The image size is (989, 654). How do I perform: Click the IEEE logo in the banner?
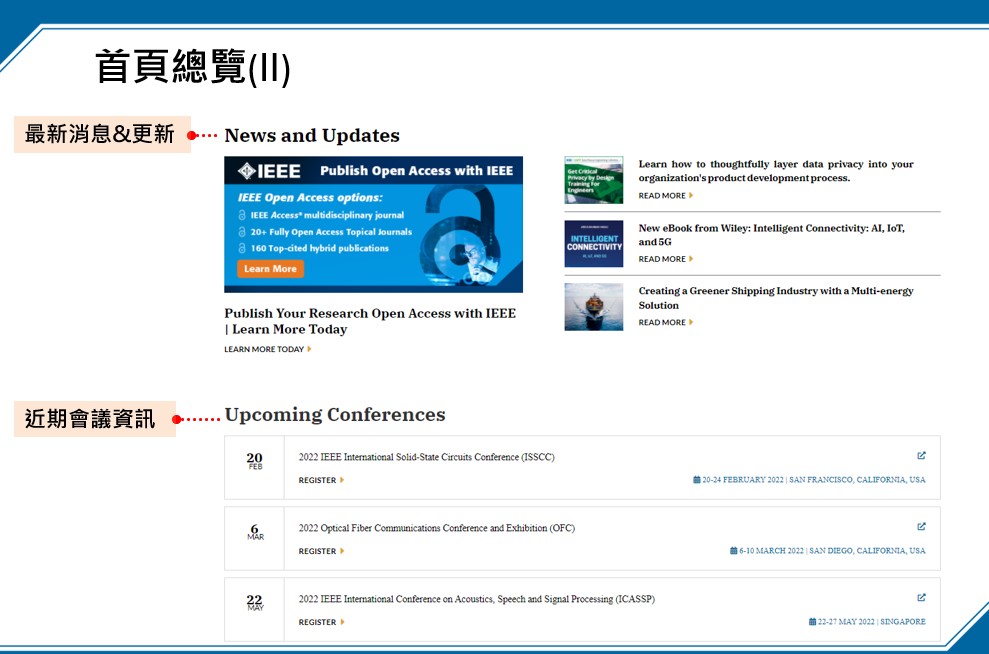(x=269, y=171)
